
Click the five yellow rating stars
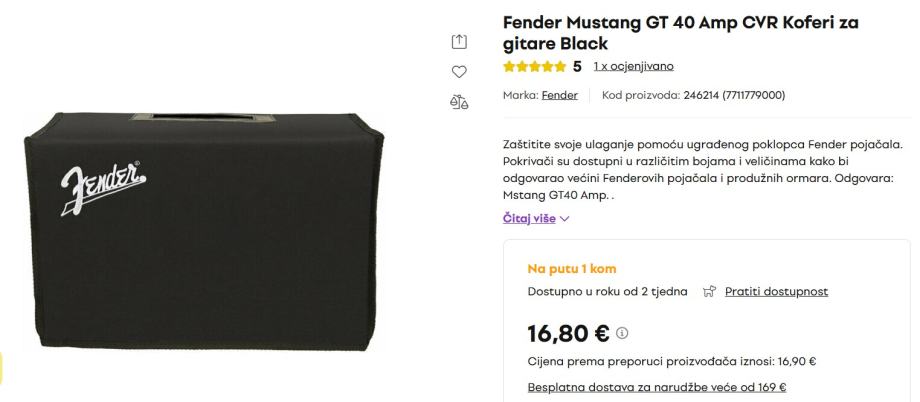(x=535, y=66)
